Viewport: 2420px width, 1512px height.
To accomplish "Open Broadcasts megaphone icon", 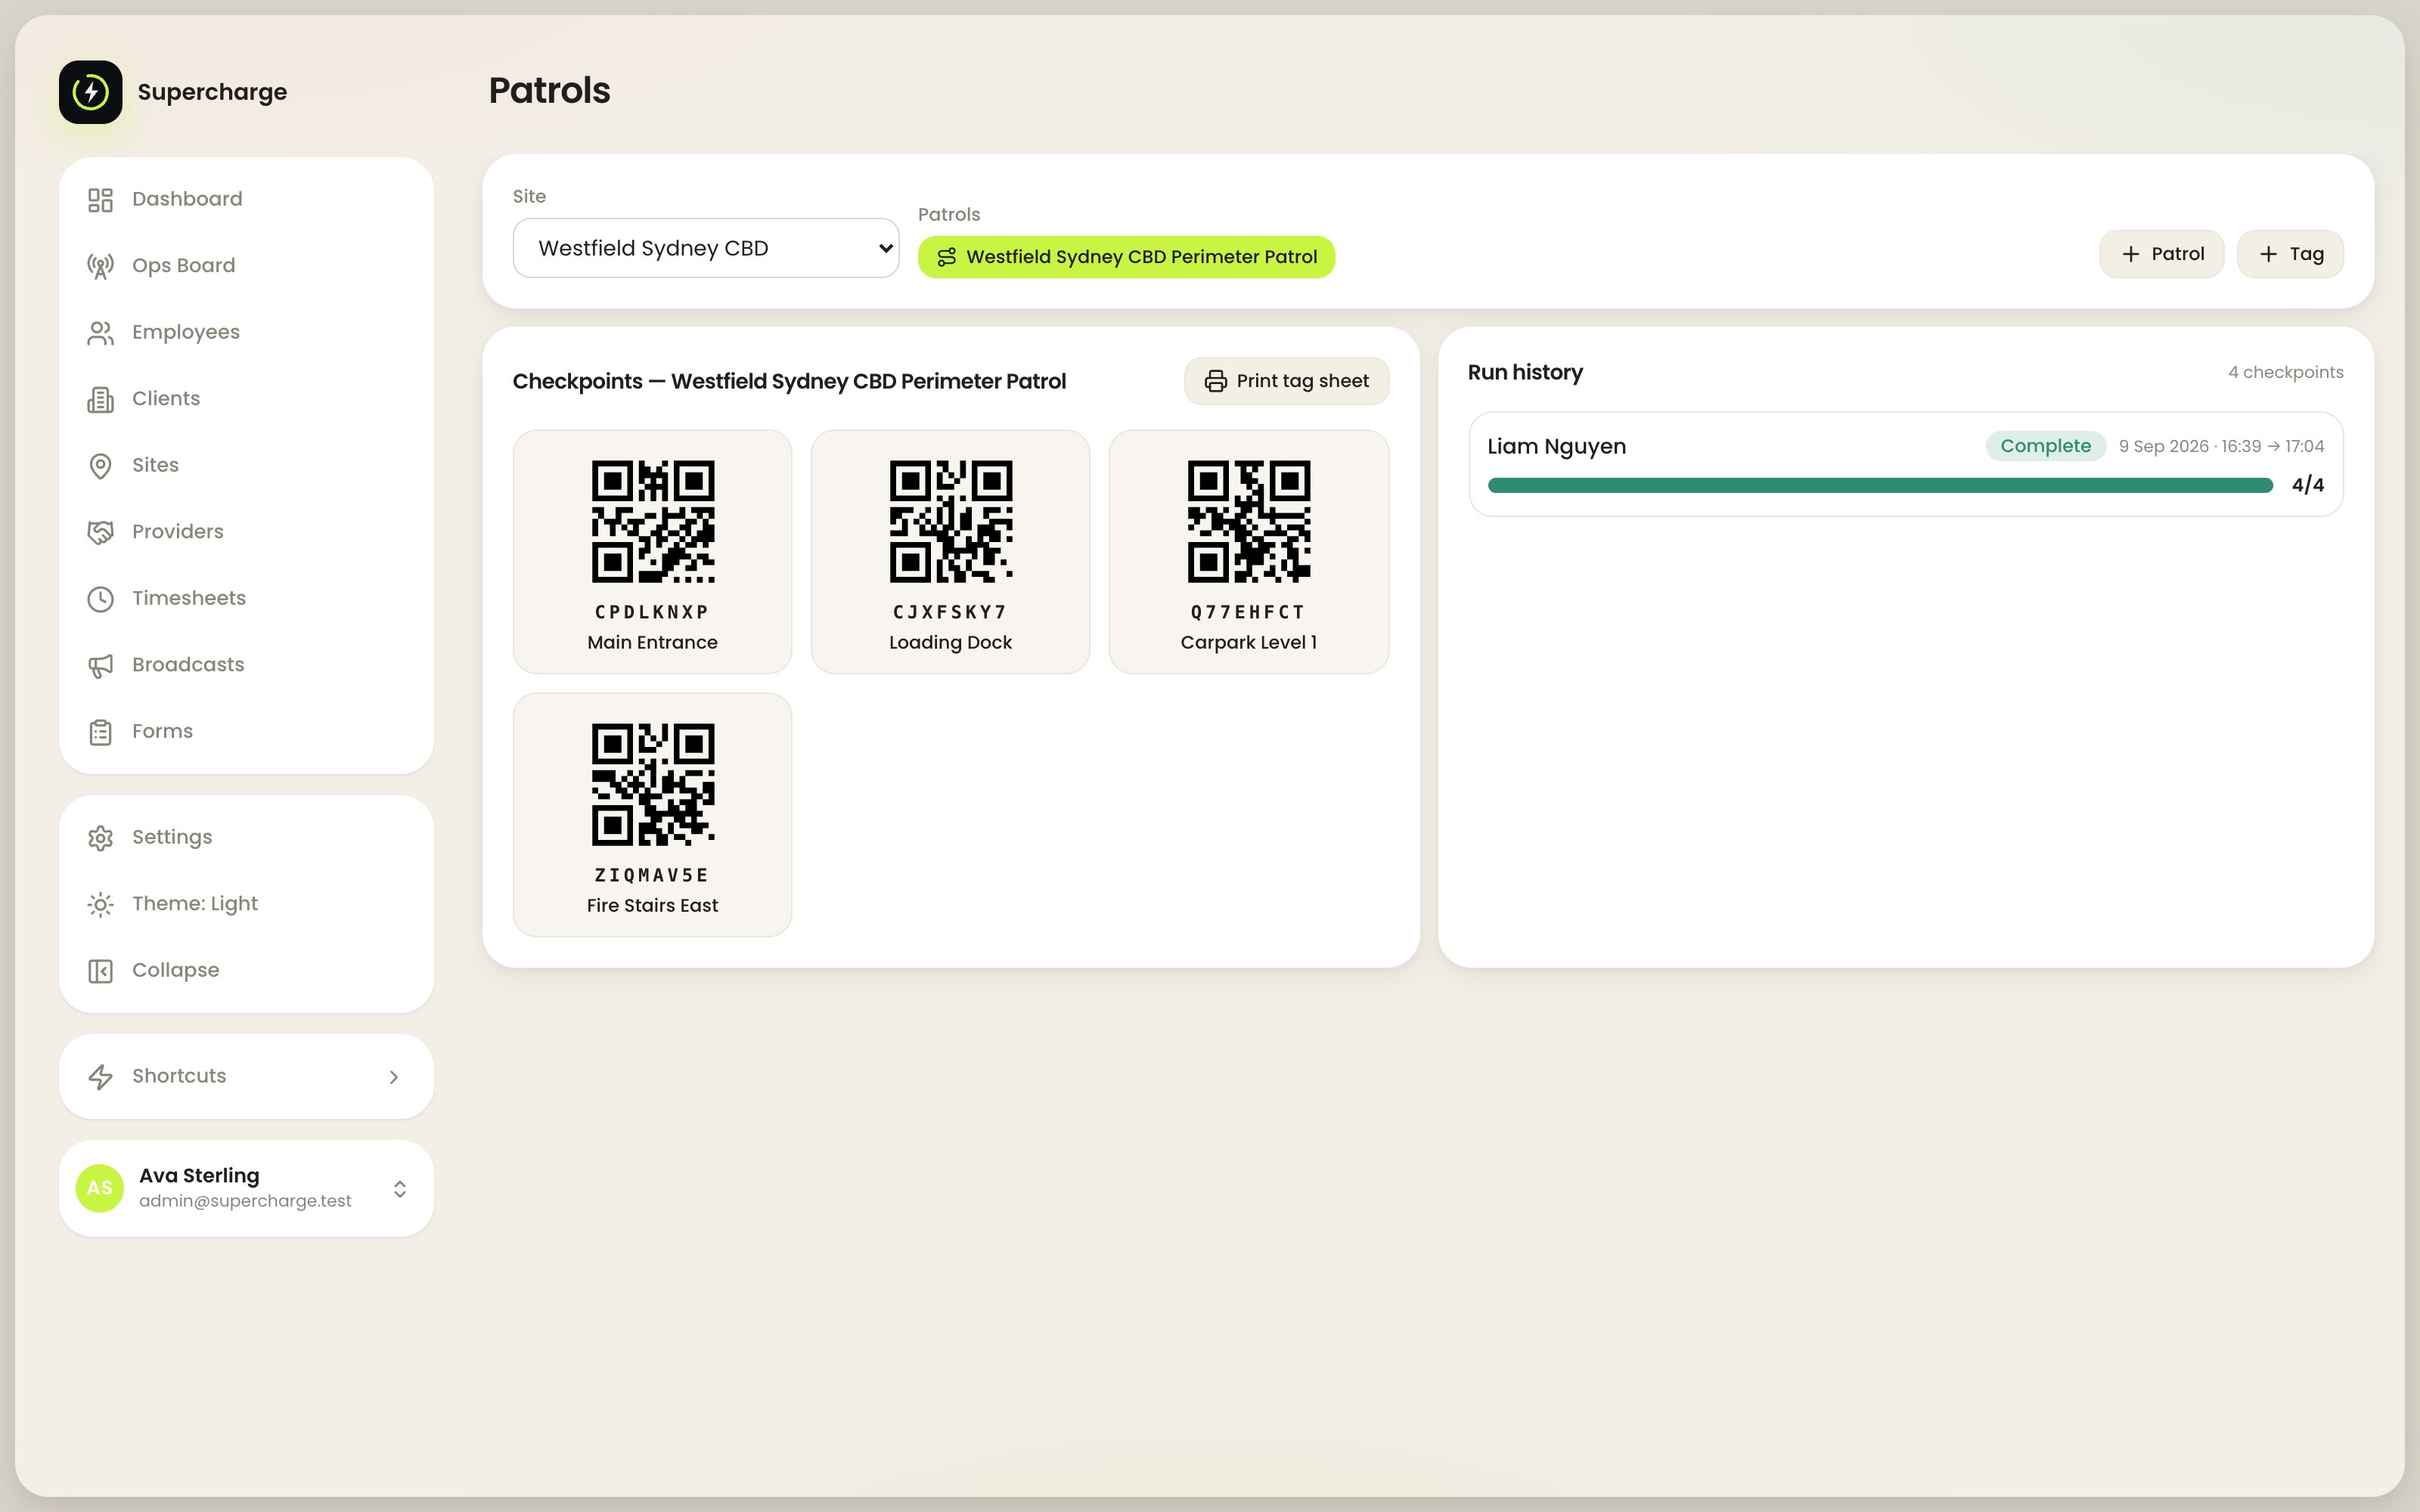I will 100,665.
